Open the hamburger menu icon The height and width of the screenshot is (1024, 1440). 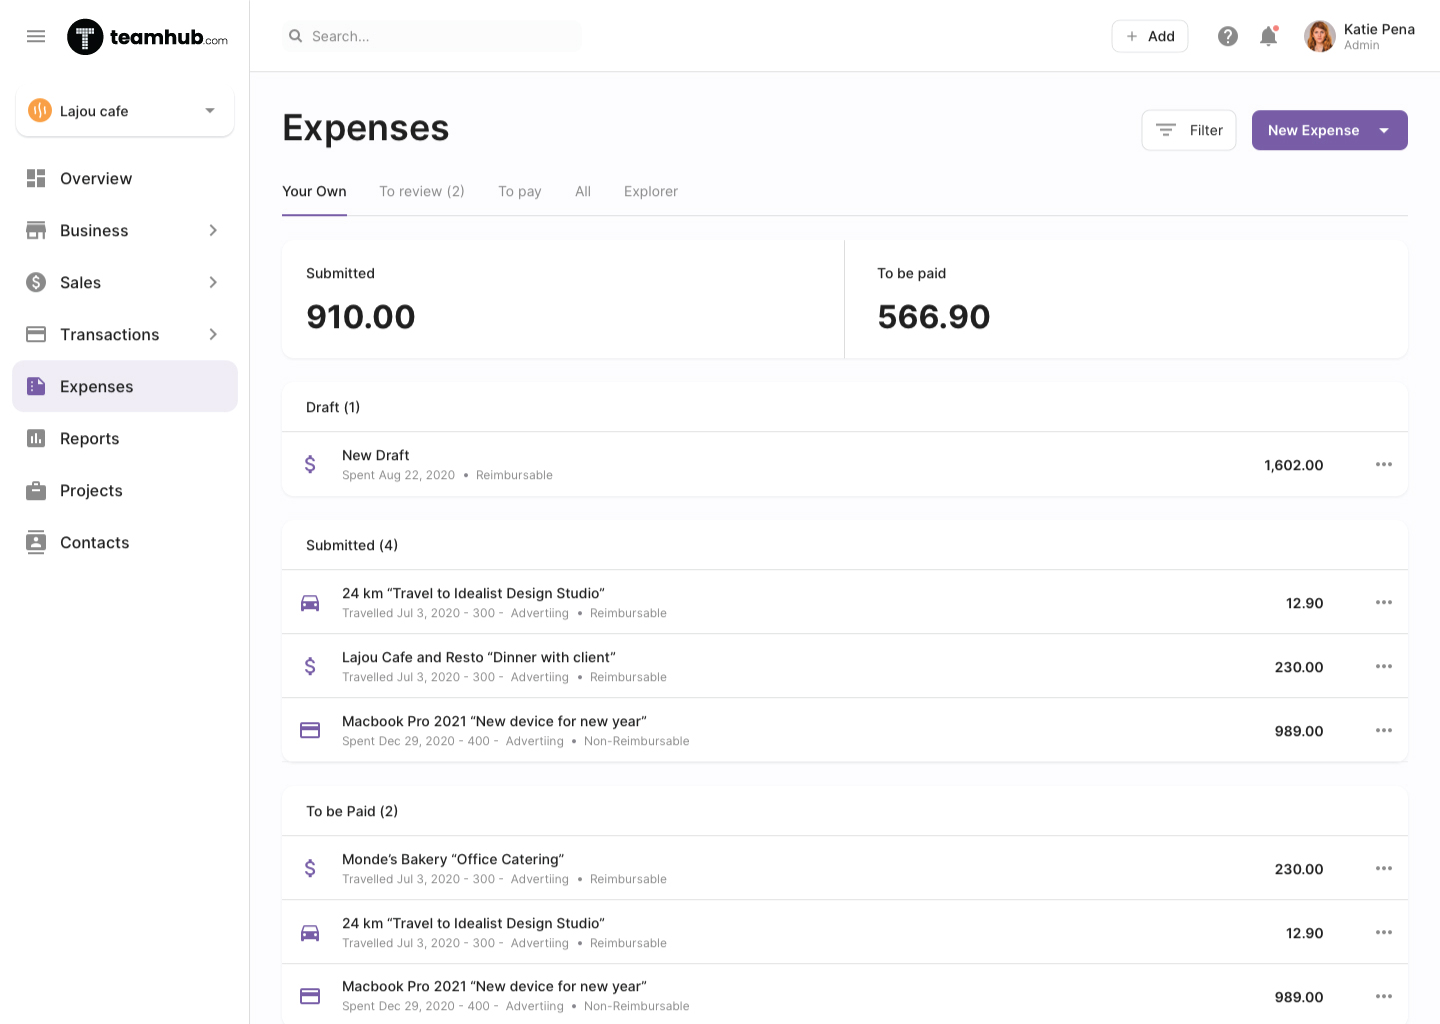coord(36,36)
